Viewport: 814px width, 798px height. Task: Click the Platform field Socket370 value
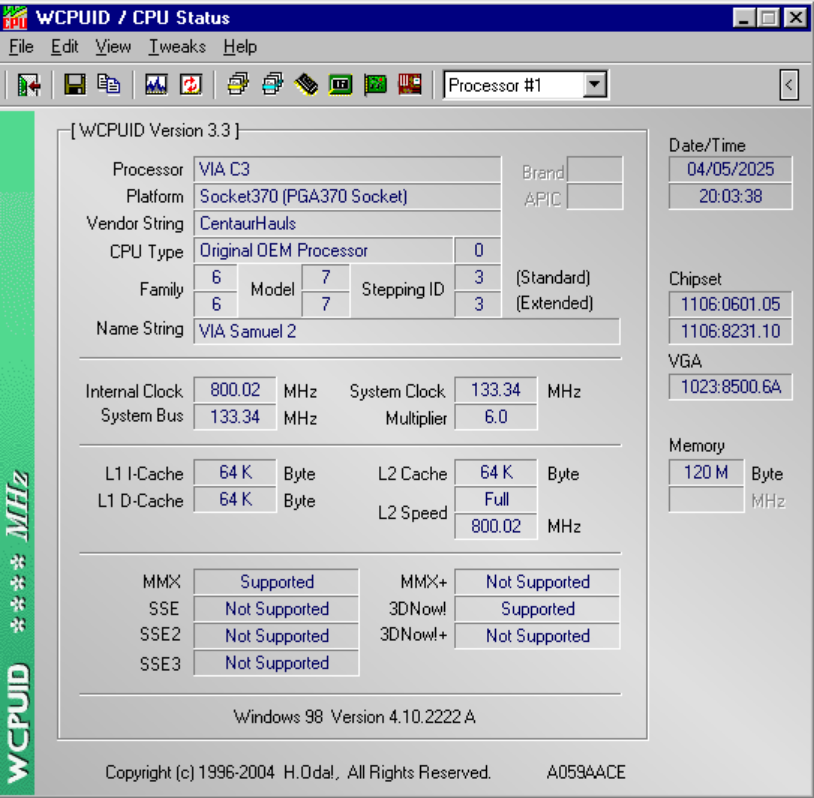[347, 196]
